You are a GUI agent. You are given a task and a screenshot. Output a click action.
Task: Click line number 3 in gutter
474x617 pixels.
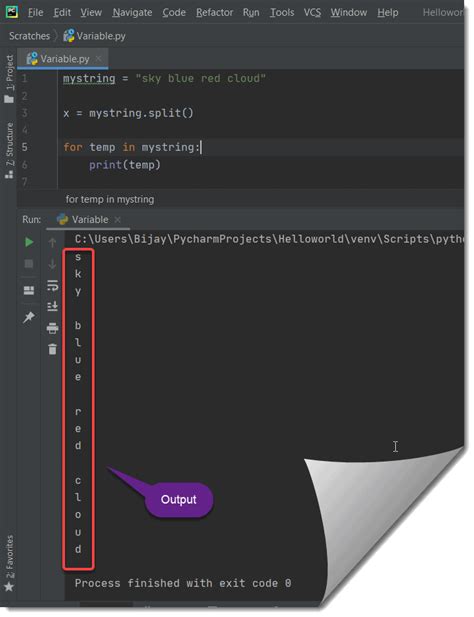pyautogui.click(x=24, y=113)
